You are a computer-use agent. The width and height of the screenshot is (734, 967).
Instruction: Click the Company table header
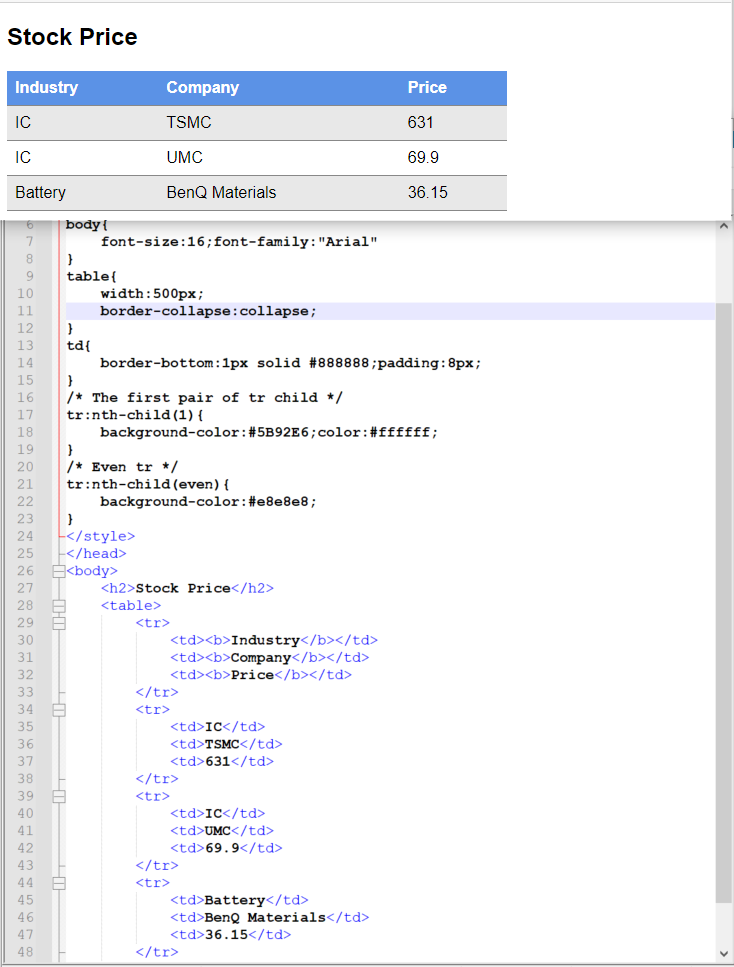point(202,88)
